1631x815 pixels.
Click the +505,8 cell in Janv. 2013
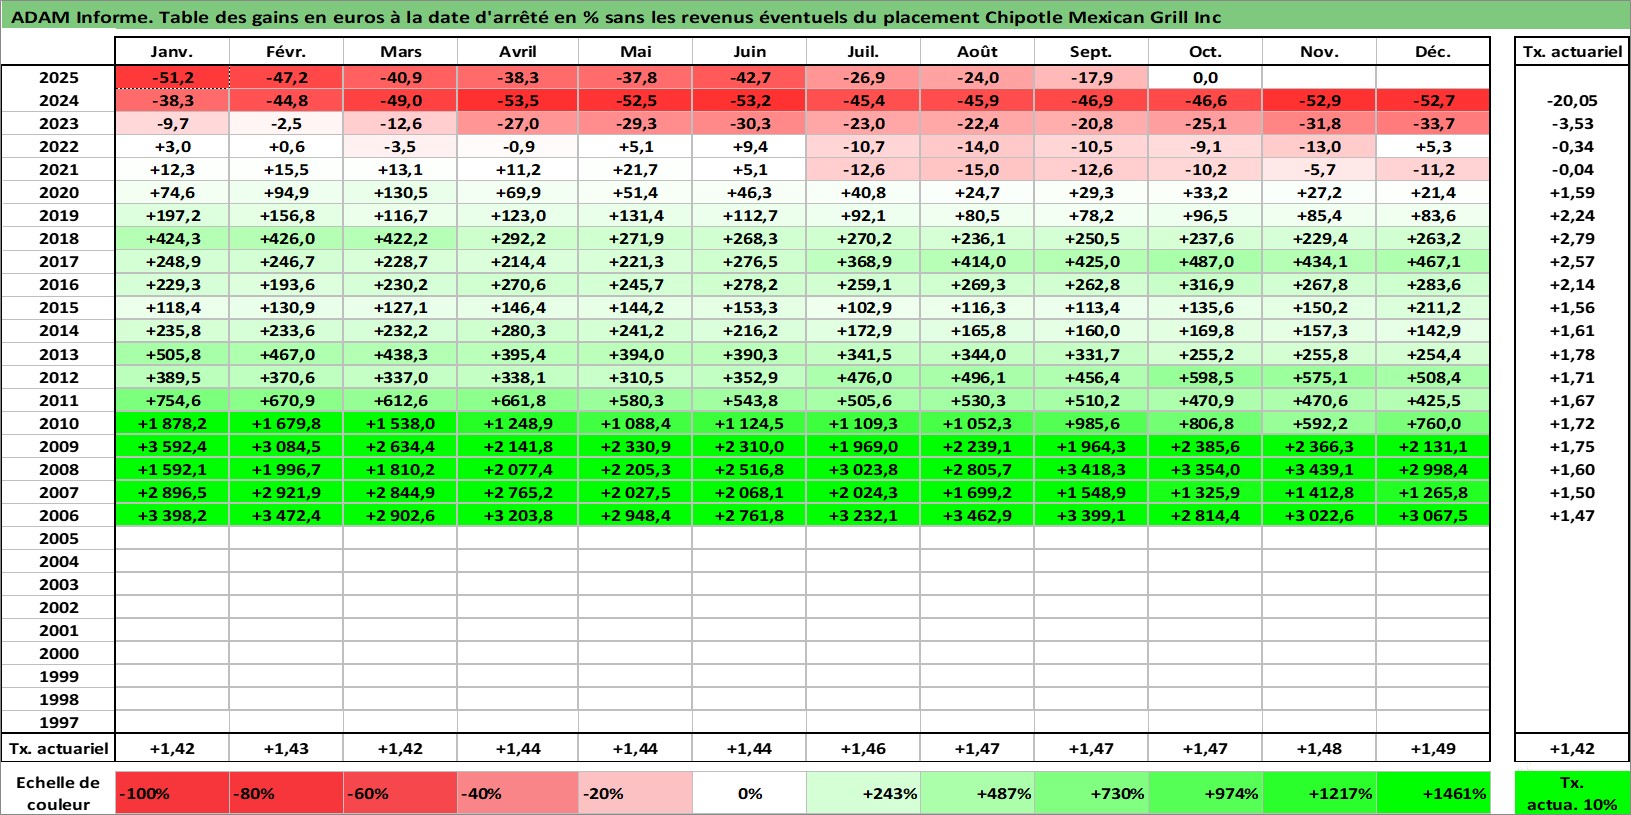(172, 354)
